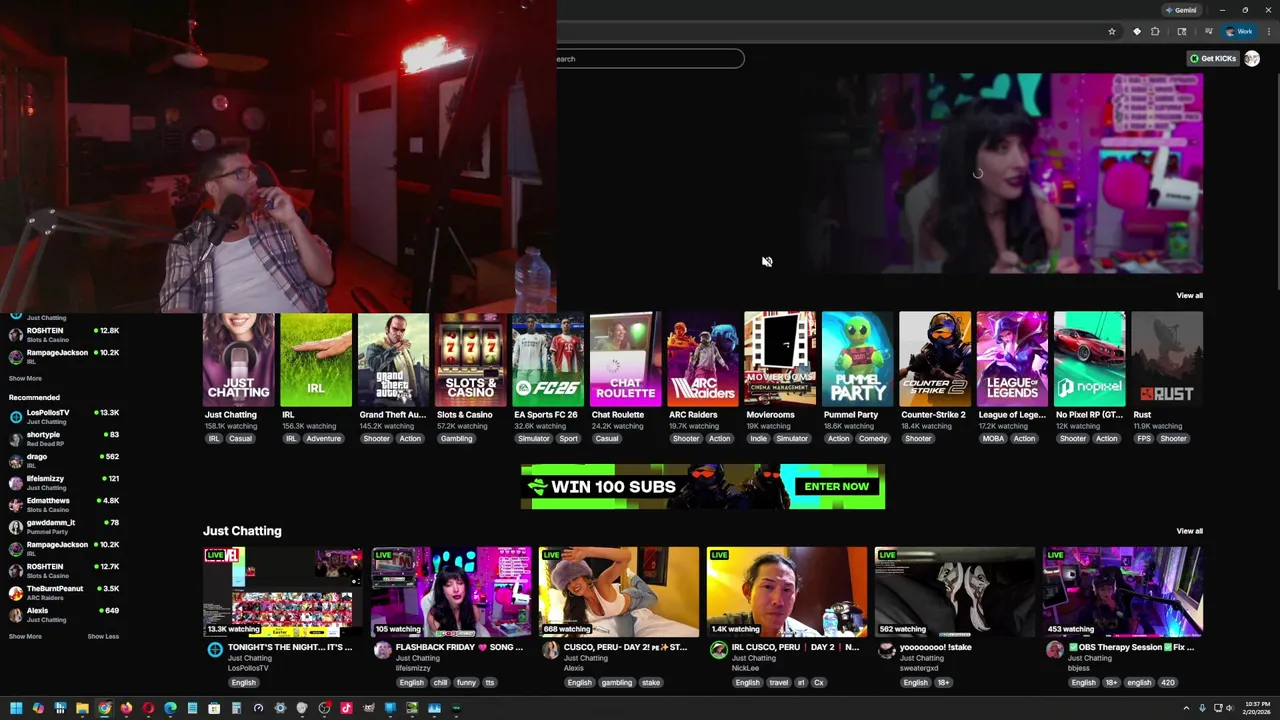Expand Show More below the Alexis sidebar row
1280x720 pixels.
[x=25, y=636]
